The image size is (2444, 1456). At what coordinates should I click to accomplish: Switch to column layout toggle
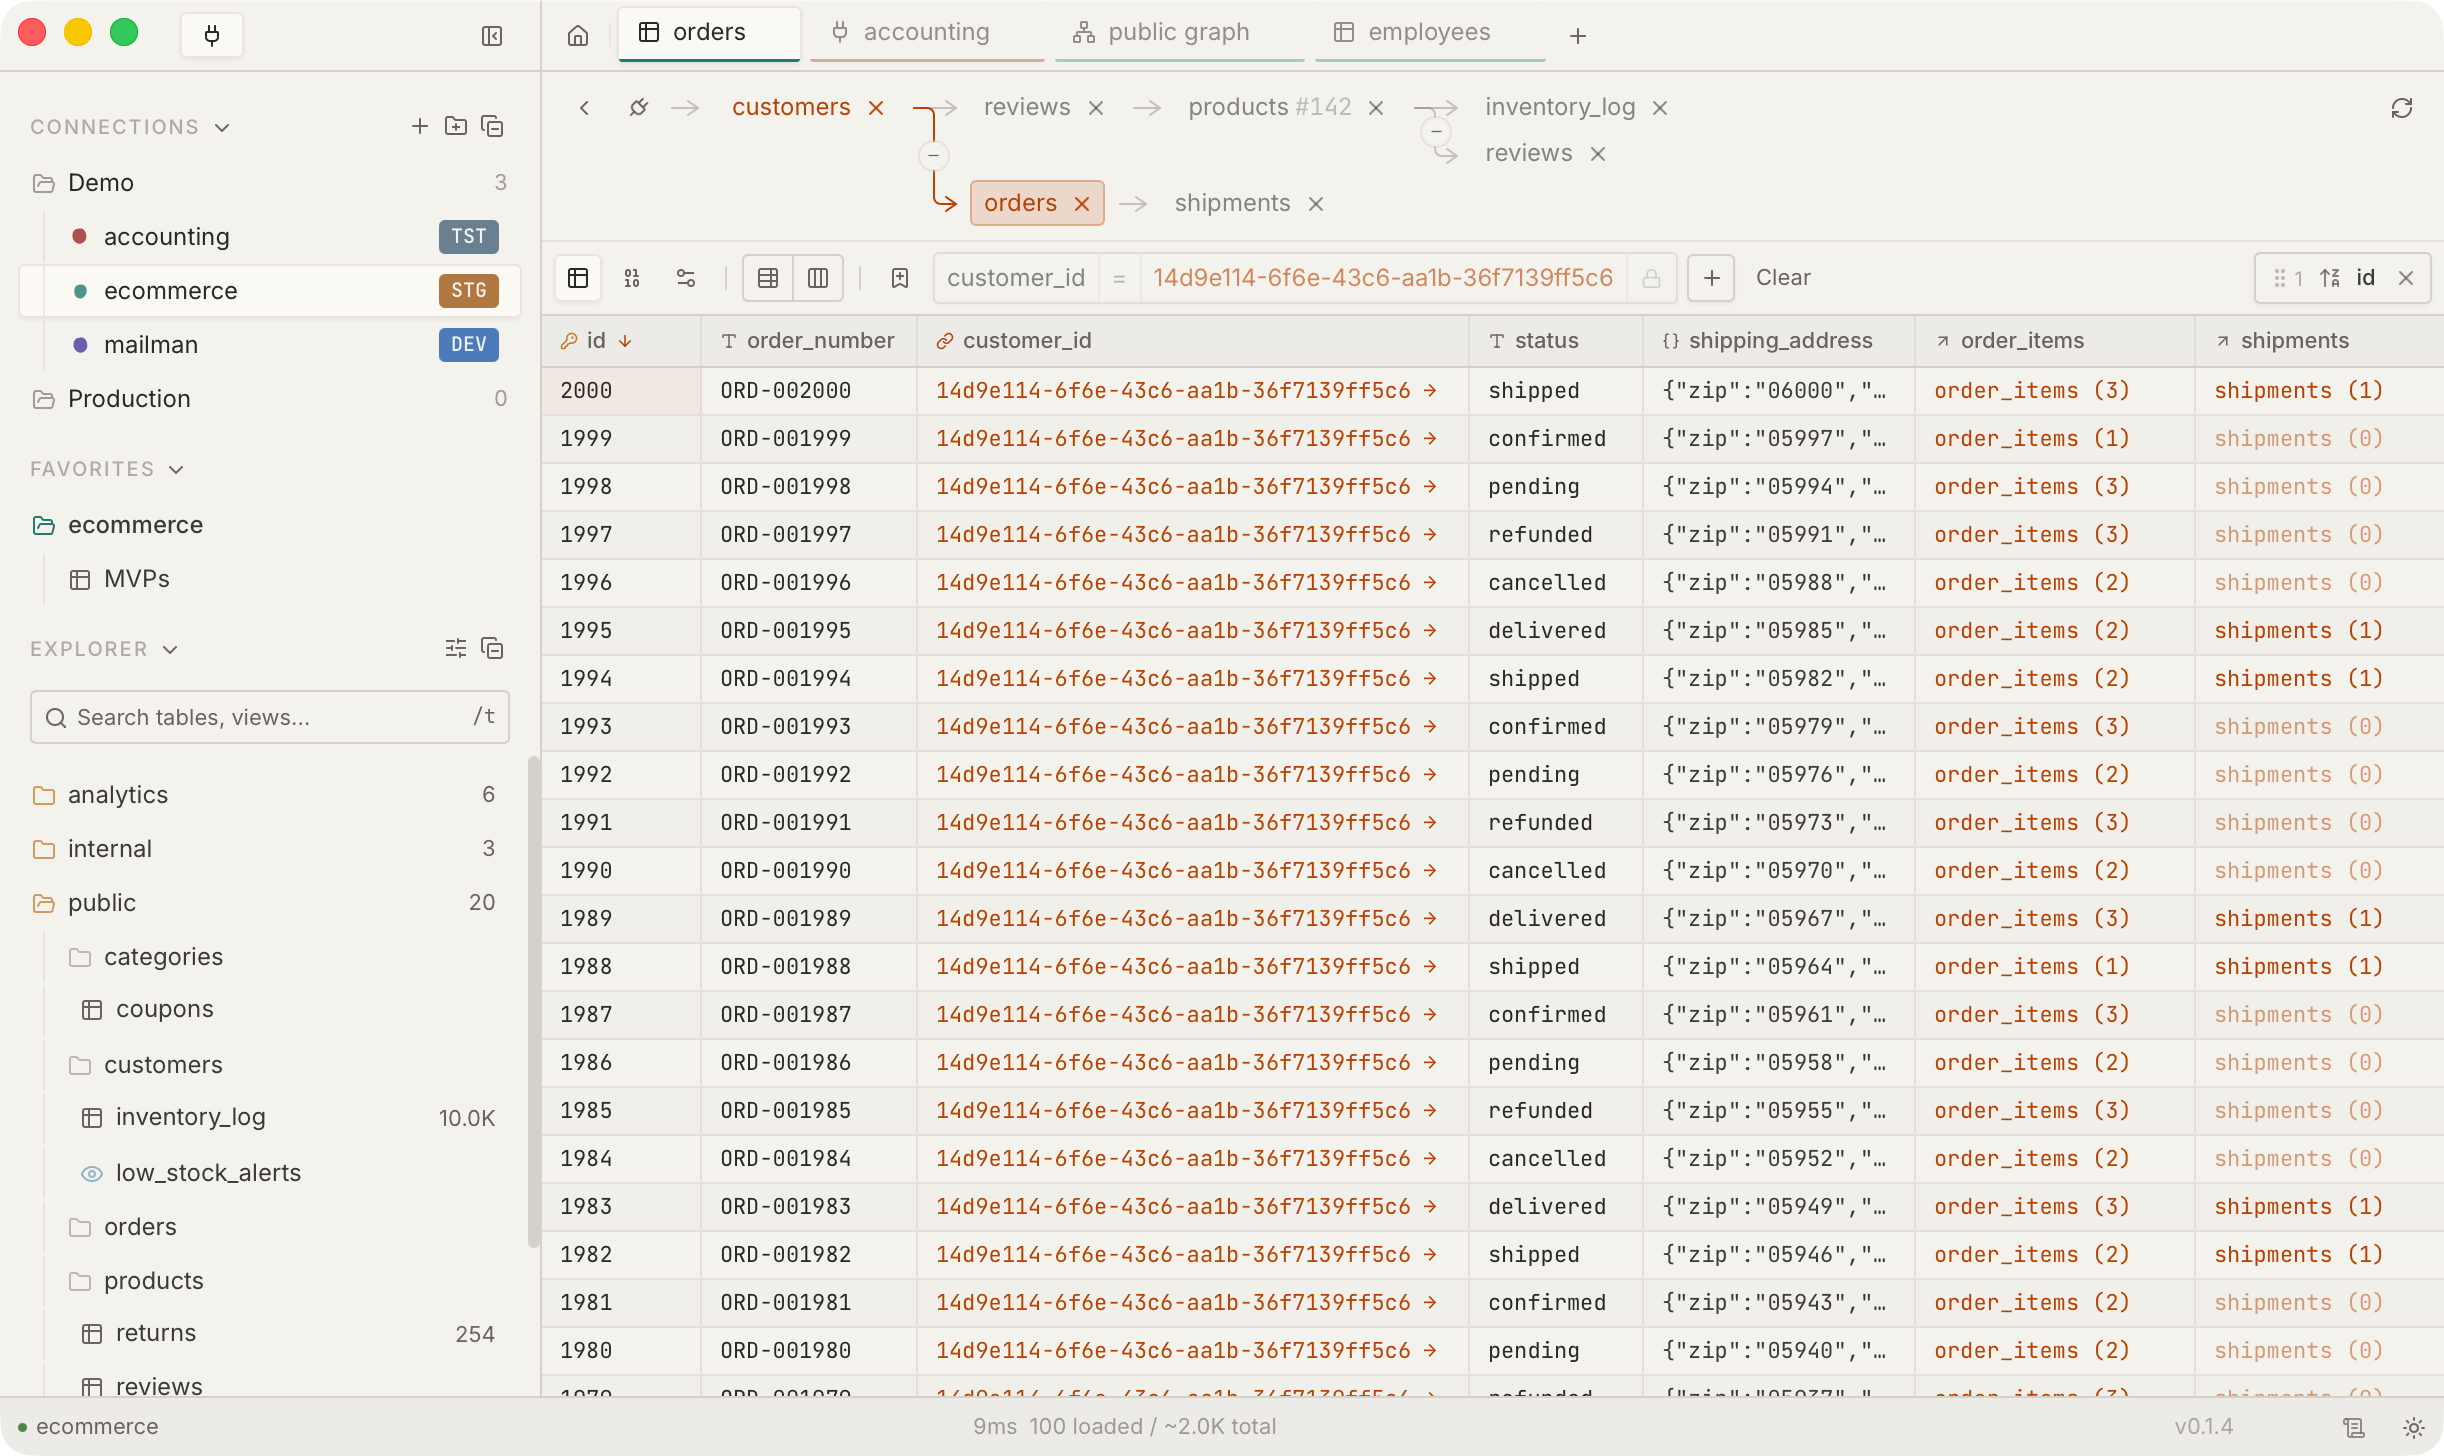[x=818, y=278]
